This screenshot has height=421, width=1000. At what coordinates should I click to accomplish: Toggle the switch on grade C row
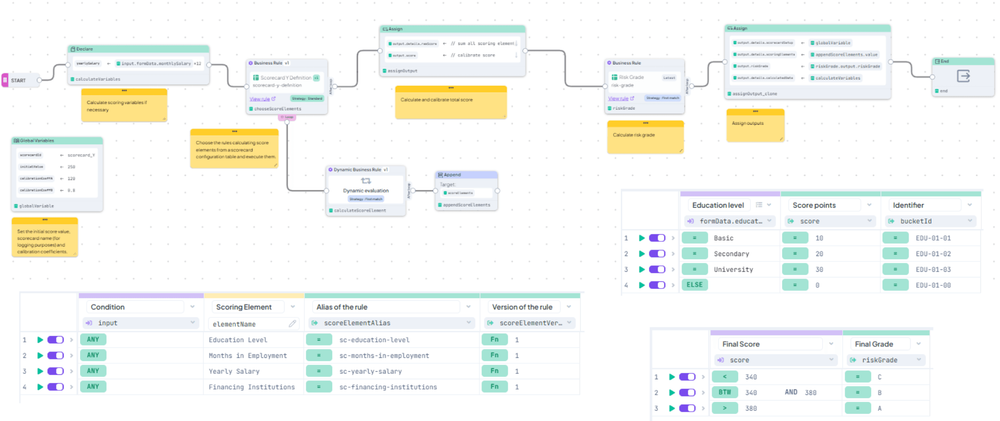coord(688,377)
